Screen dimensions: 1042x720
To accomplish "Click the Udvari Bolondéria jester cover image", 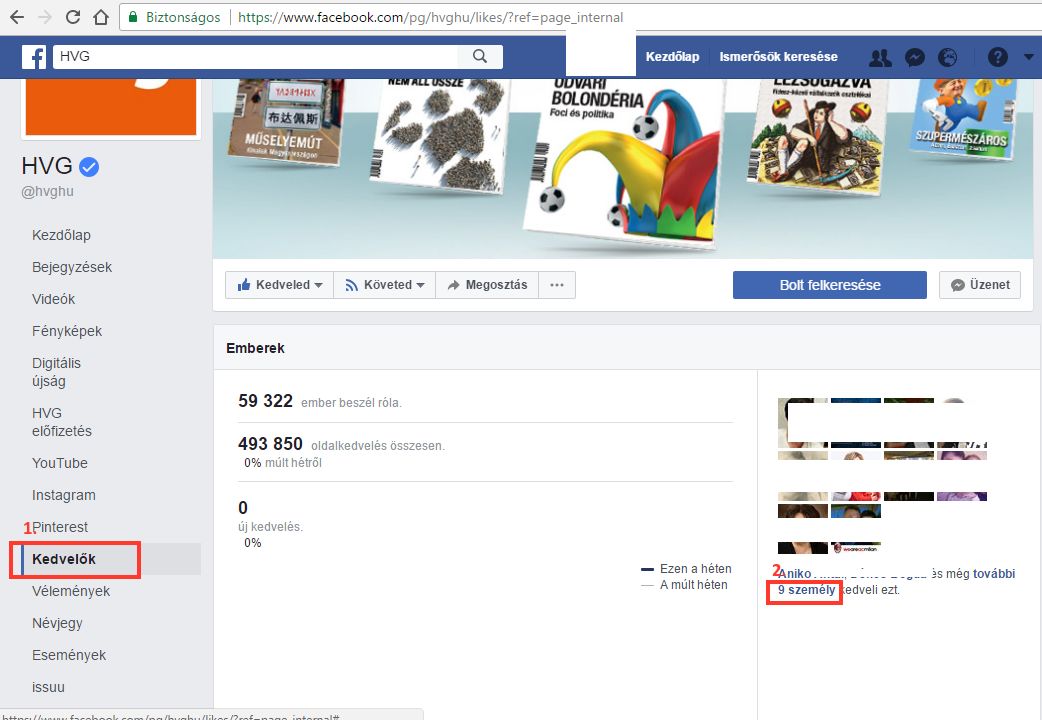I will (x=623, y=163).
